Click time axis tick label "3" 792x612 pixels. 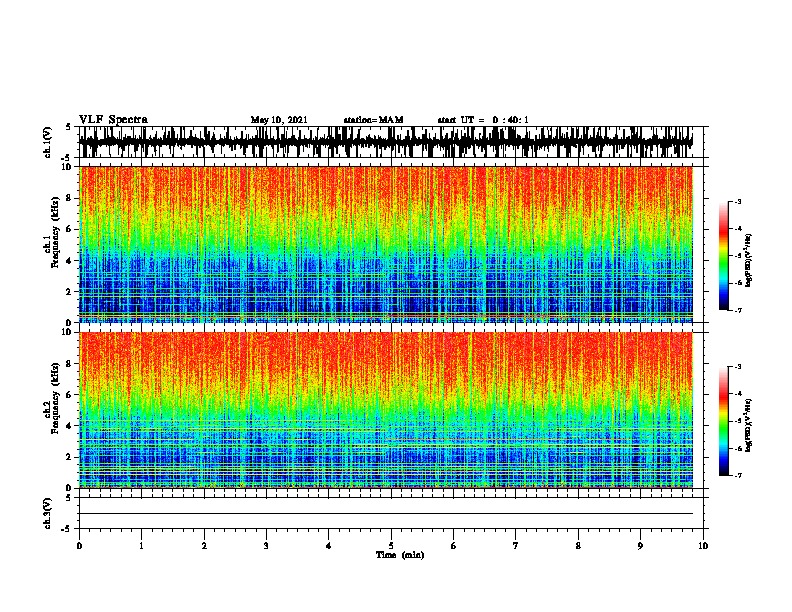point(266,546)
